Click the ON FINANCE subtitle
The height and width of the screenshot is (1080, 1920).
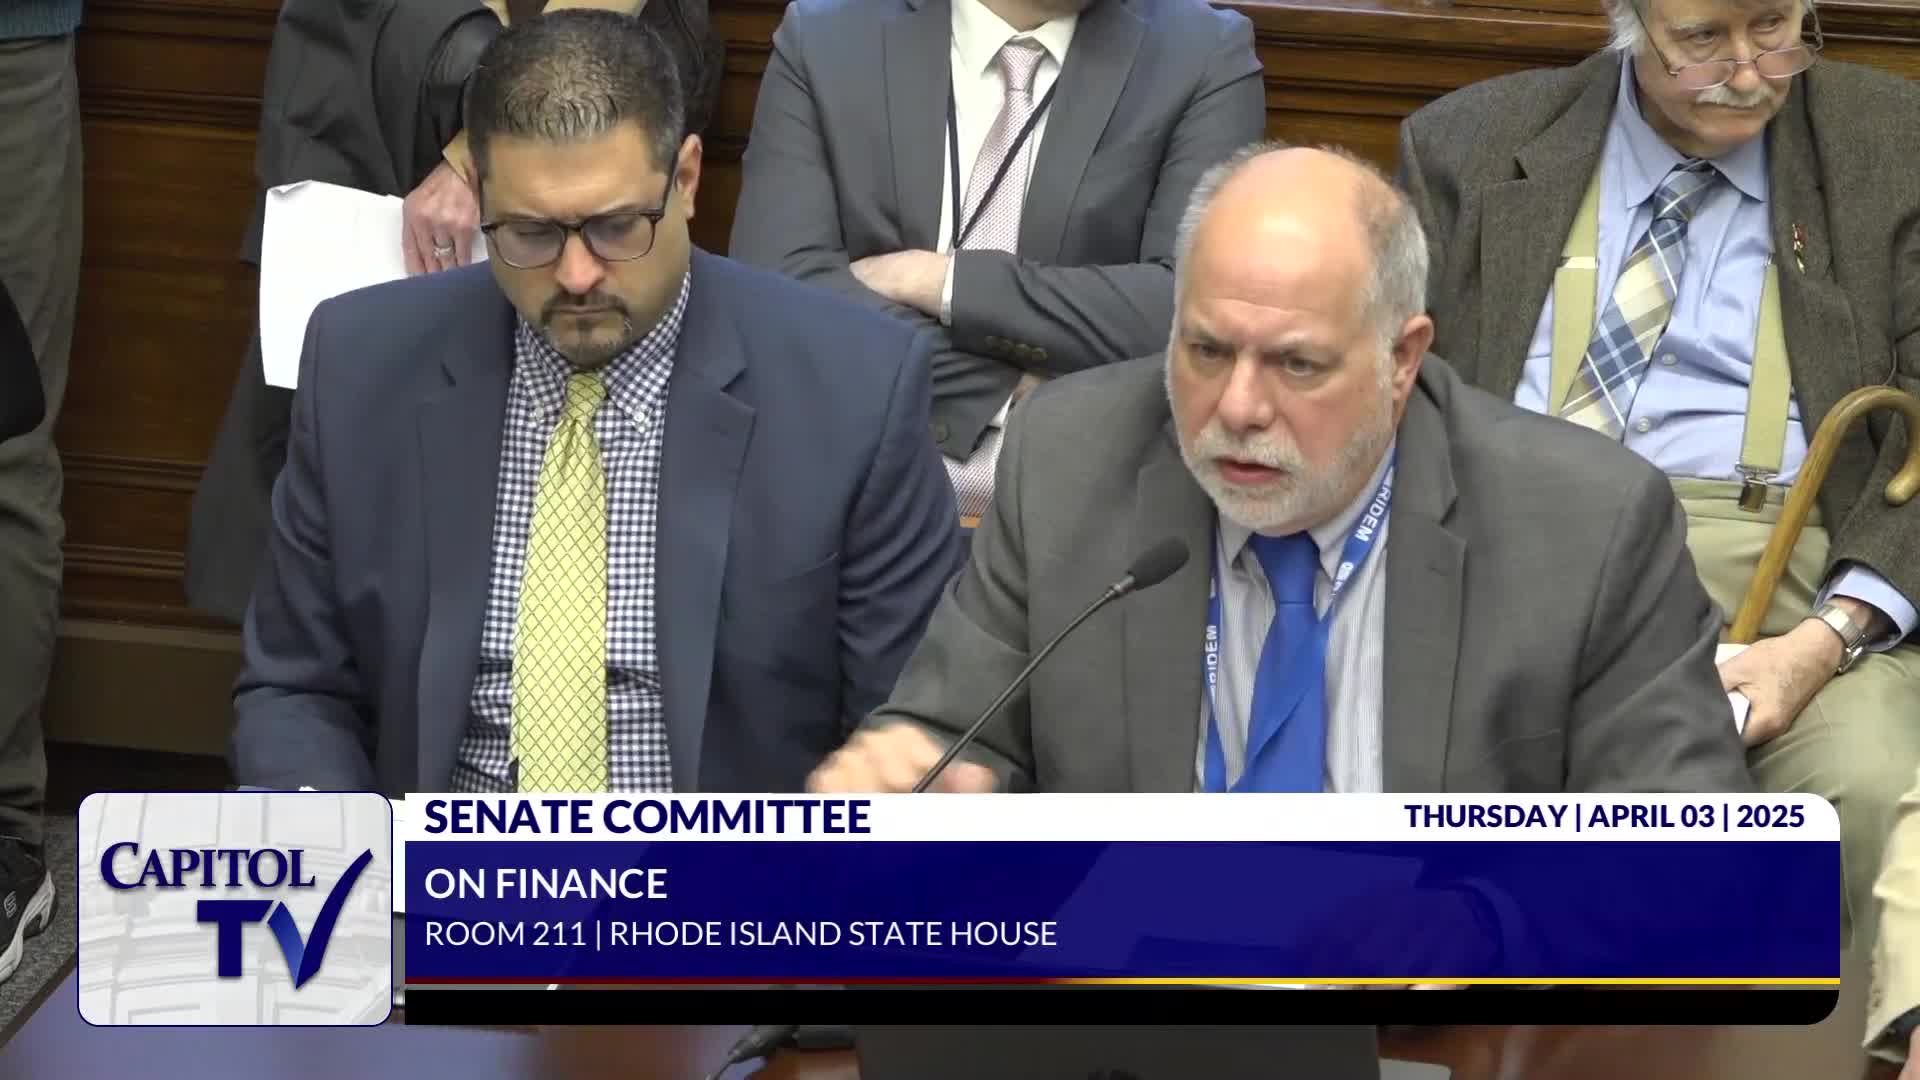(545, 884)
